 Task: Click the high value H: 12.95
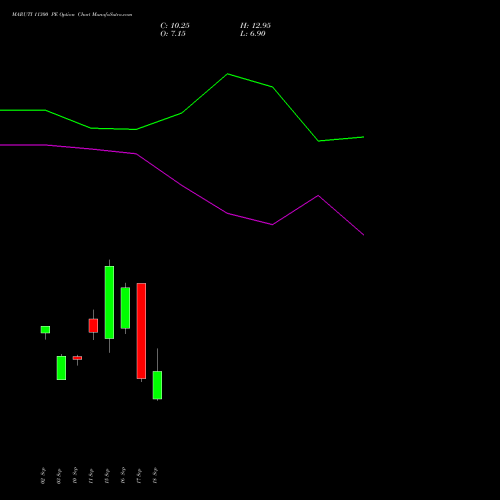tap(255, 26)
